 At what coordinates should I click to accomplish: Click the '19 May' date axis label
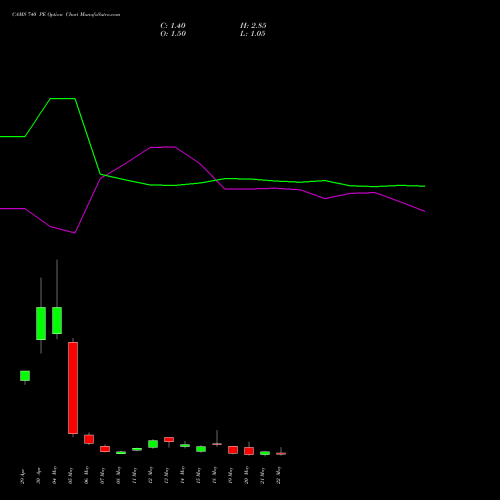pyautogui.click(x=231, y=475)
